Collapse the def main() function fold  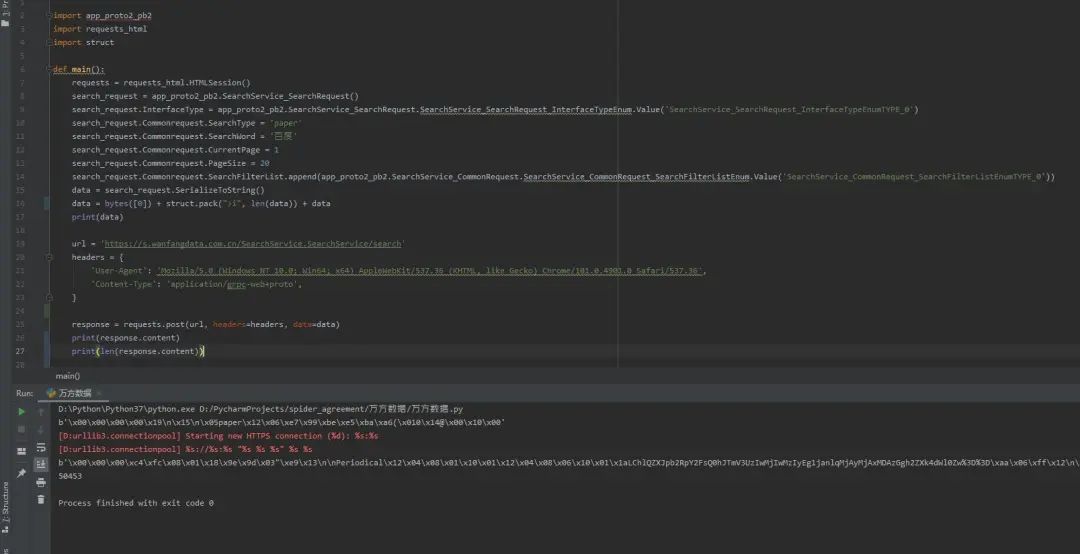click(49, 69)
